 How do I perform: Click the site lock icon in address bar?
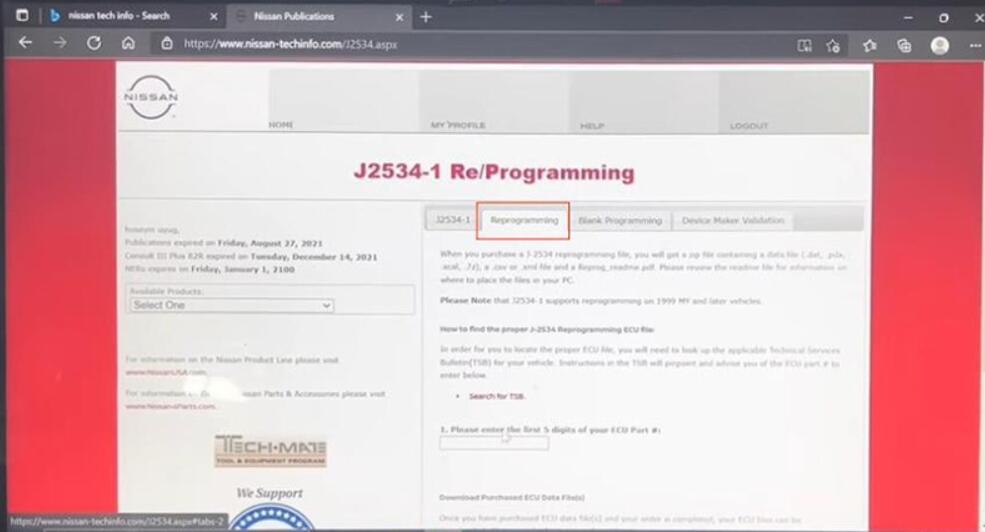[x=166, y=43]
